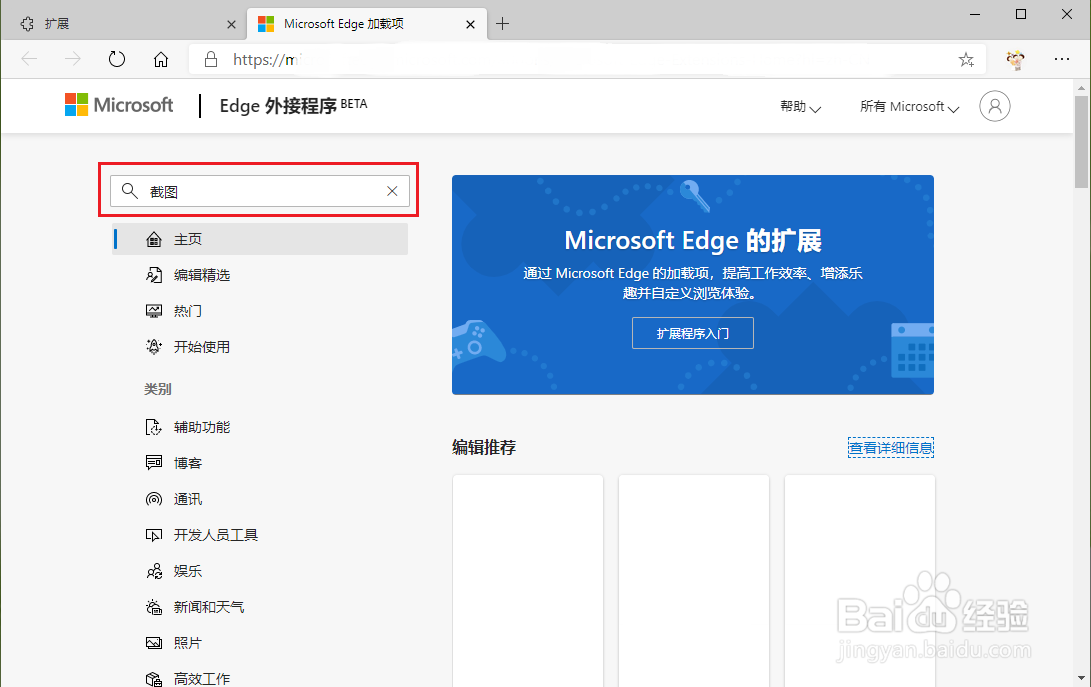Click the 辅助功能 category icon

point(154,427)
